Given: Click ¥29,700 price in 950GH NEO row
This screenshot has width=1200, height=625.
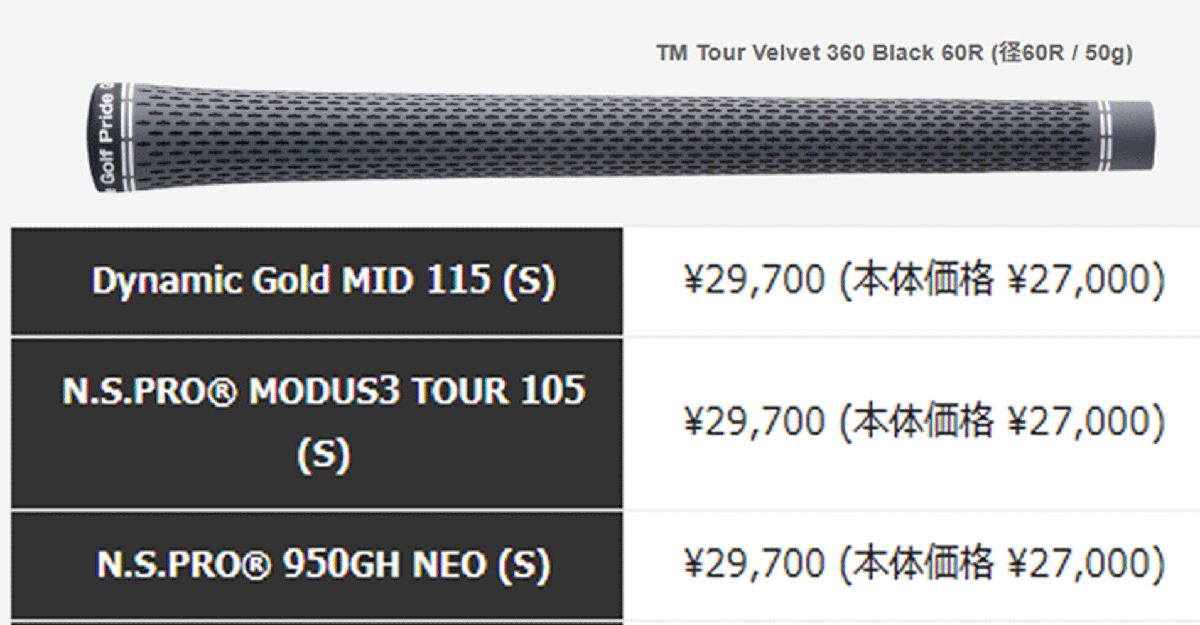Looking at the screenshot, I should click(x=754, y=565).
